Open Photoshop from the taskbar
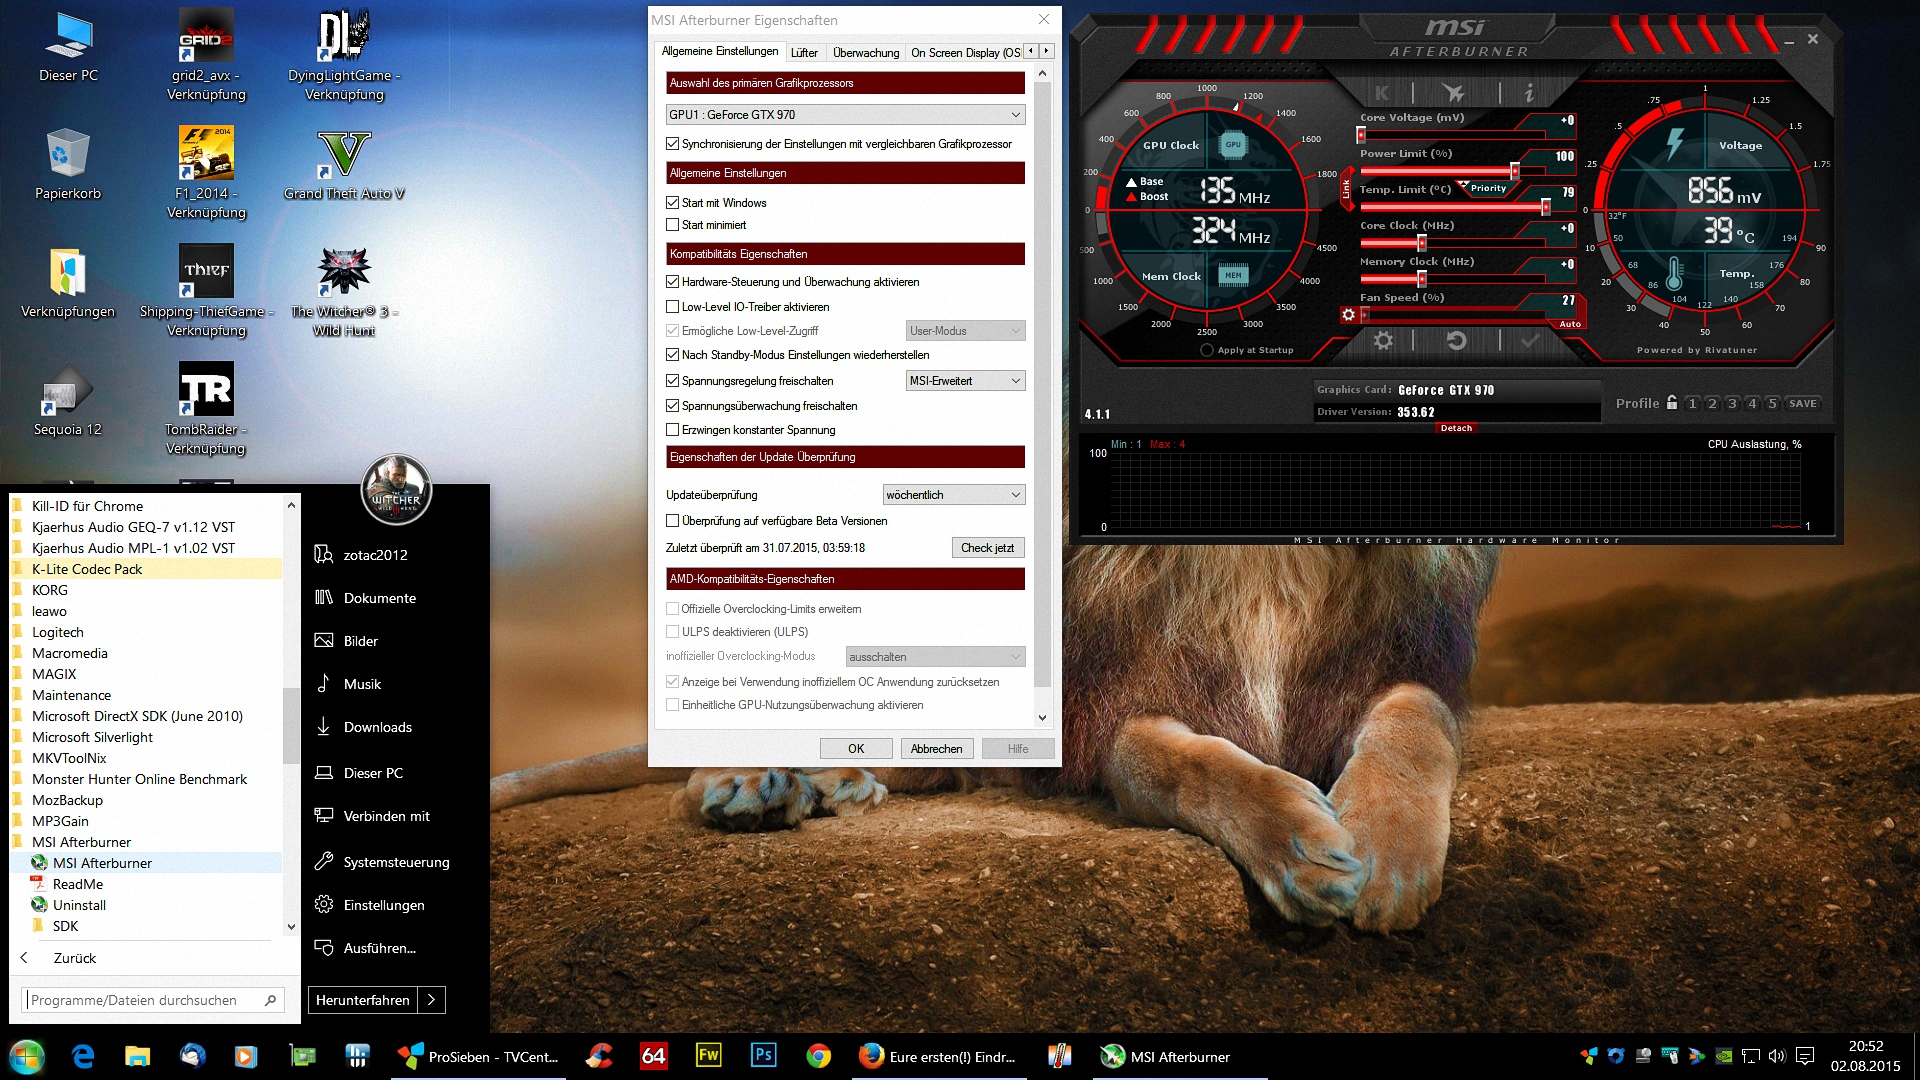 (763, 1056)
